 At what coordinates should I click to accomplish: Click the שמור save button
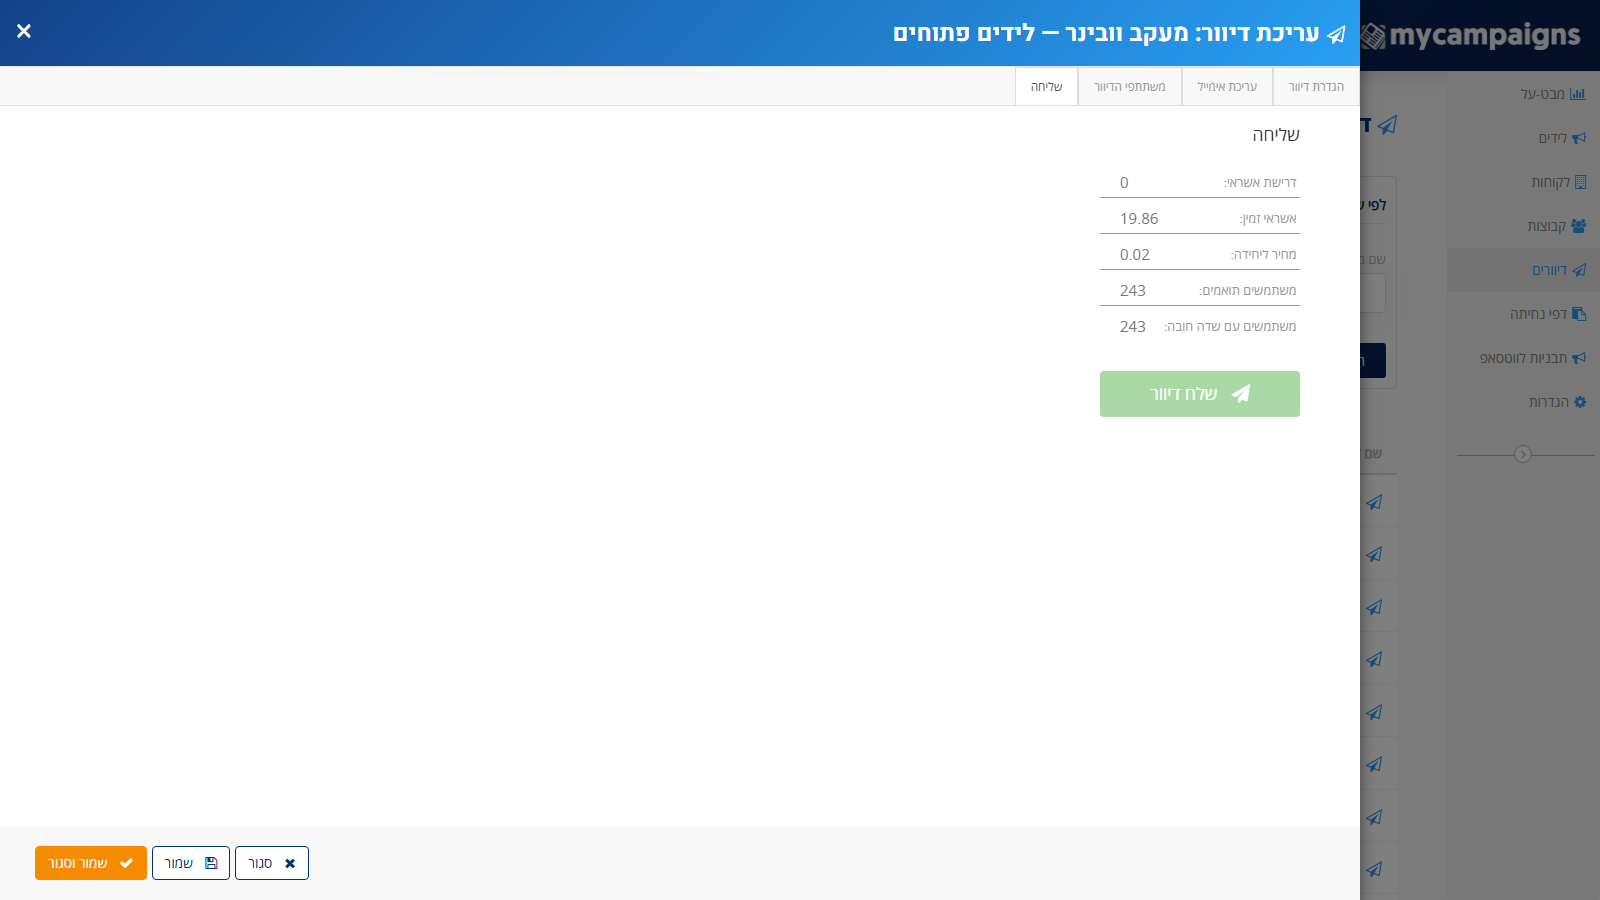191,863
